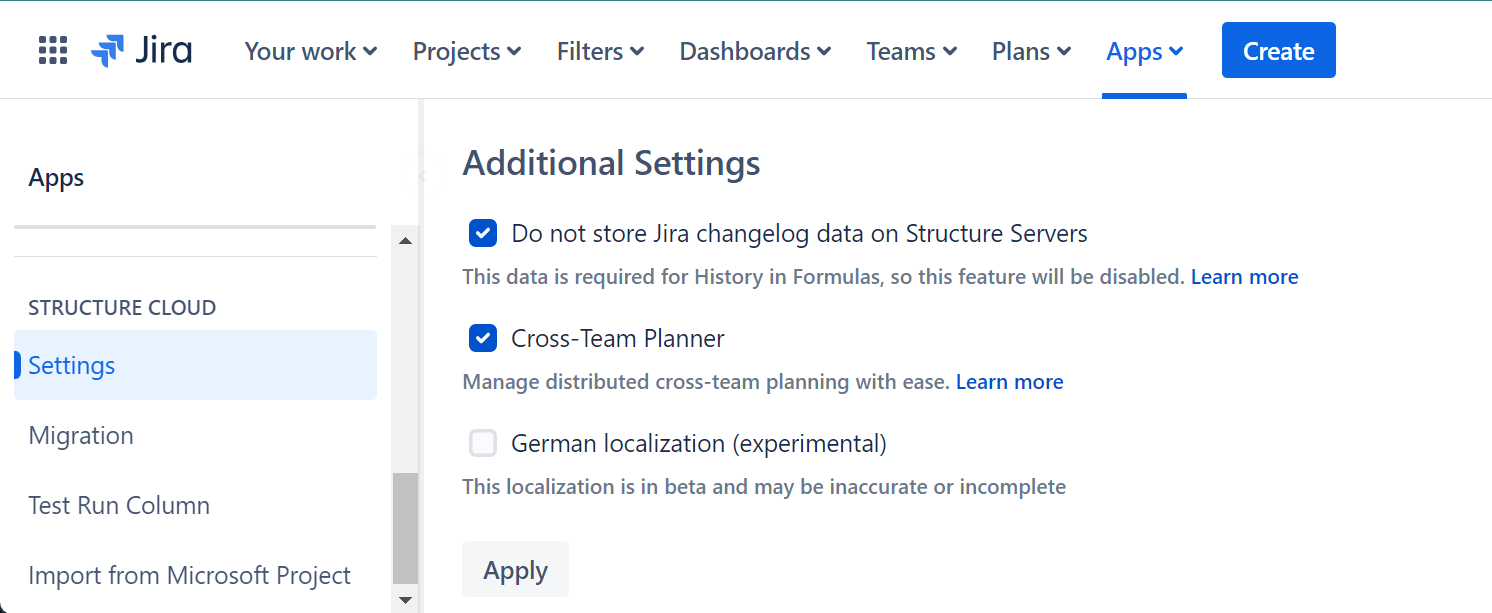Open the Dashboards dropdown

click(754, 51)
